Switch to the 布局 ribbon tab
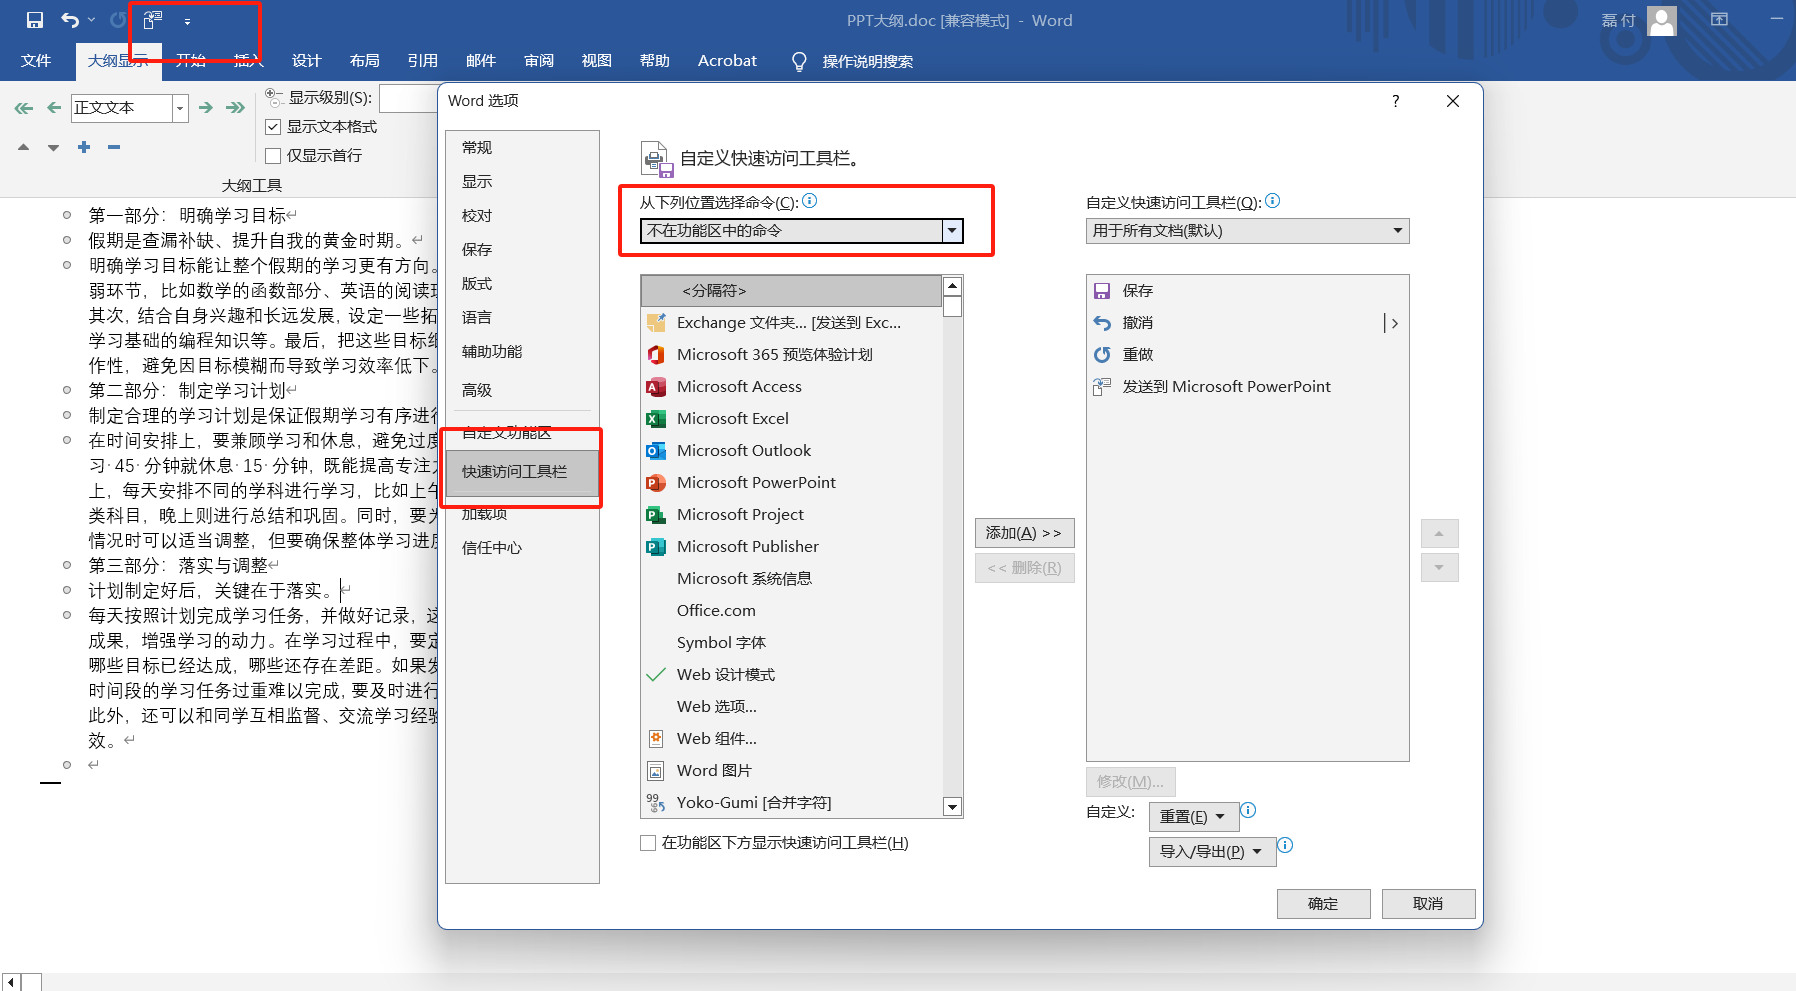Image resolution: width=1796 pixels, height=991 pixels. click(x=365, y=61)
